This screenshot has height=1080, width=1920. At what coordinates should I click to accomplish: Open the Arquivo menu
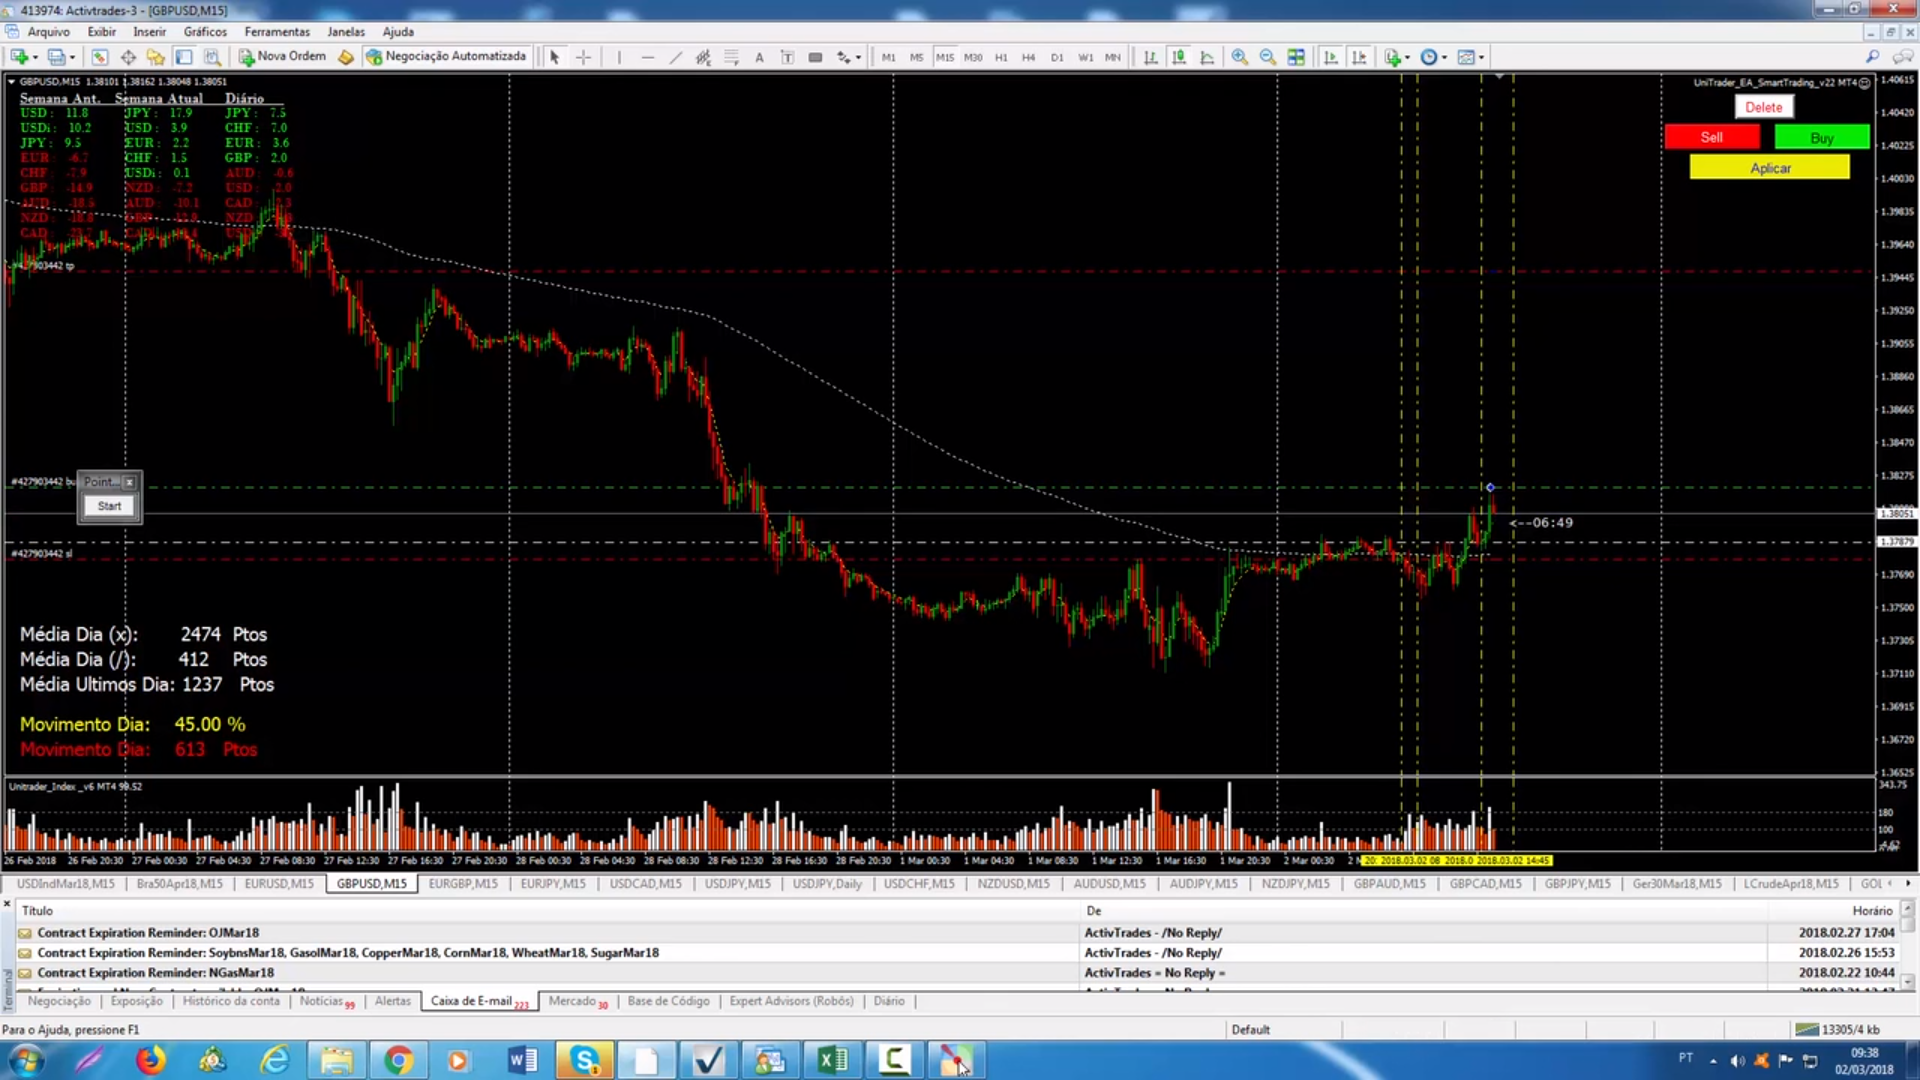click(49, 32)
